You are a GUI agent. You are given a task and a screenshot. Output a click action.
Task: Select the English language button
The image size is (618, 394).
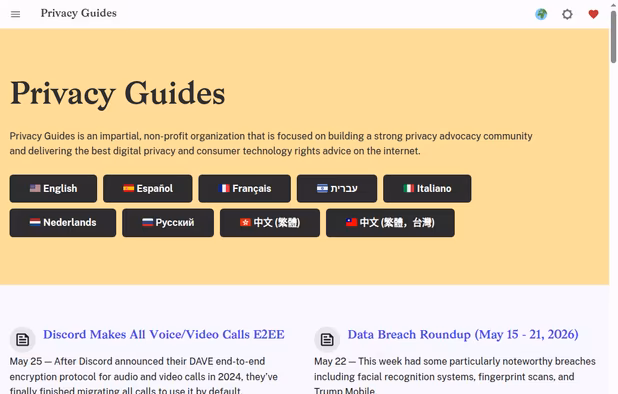[53, 188]
